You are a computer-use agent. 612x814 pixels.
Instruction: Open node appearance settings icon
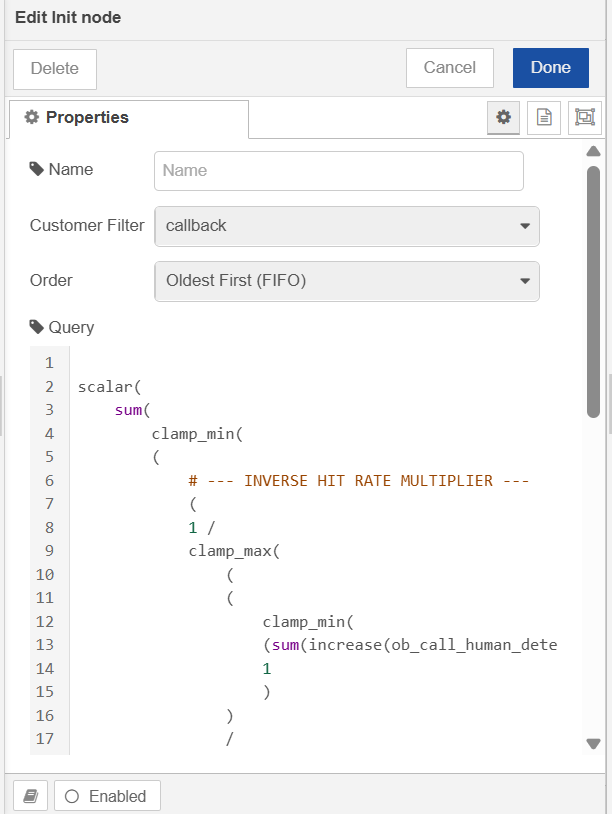pyautogui.click(x=584, y=118)
